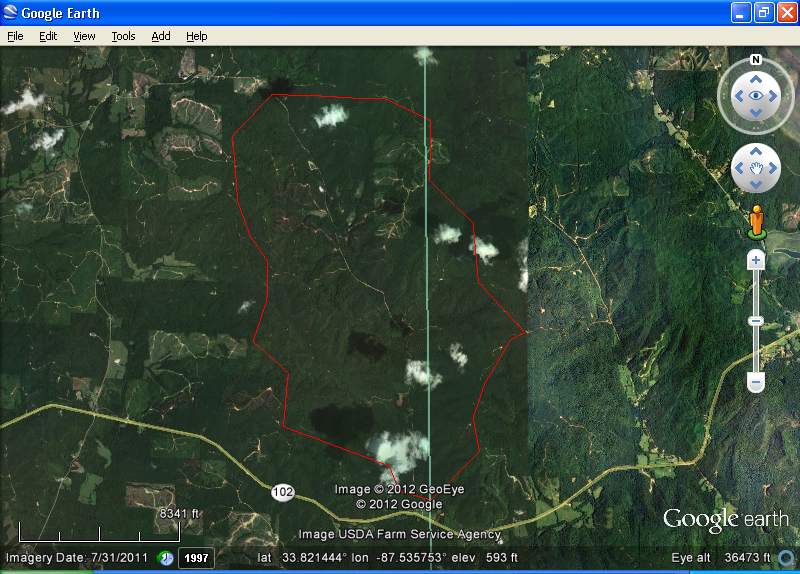The image size is (800, 574).
Task: Open the Tools menu
Action: (123, 36)
